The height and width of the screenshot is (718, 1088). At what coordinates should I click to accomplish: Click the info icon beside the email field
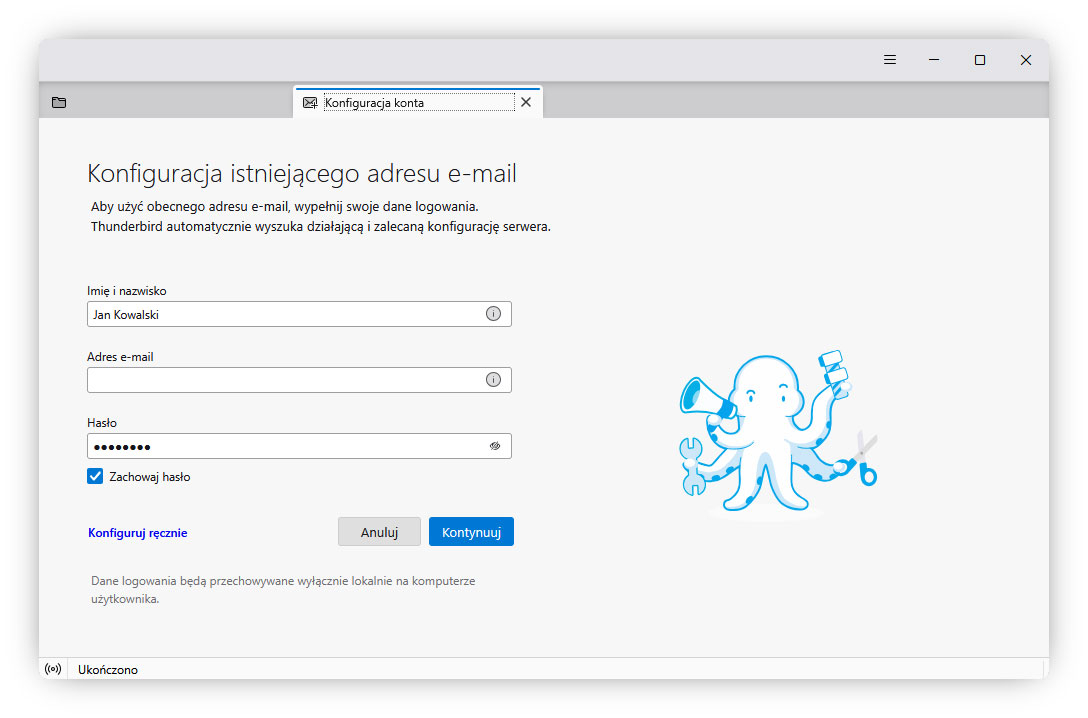click(492, 379)
